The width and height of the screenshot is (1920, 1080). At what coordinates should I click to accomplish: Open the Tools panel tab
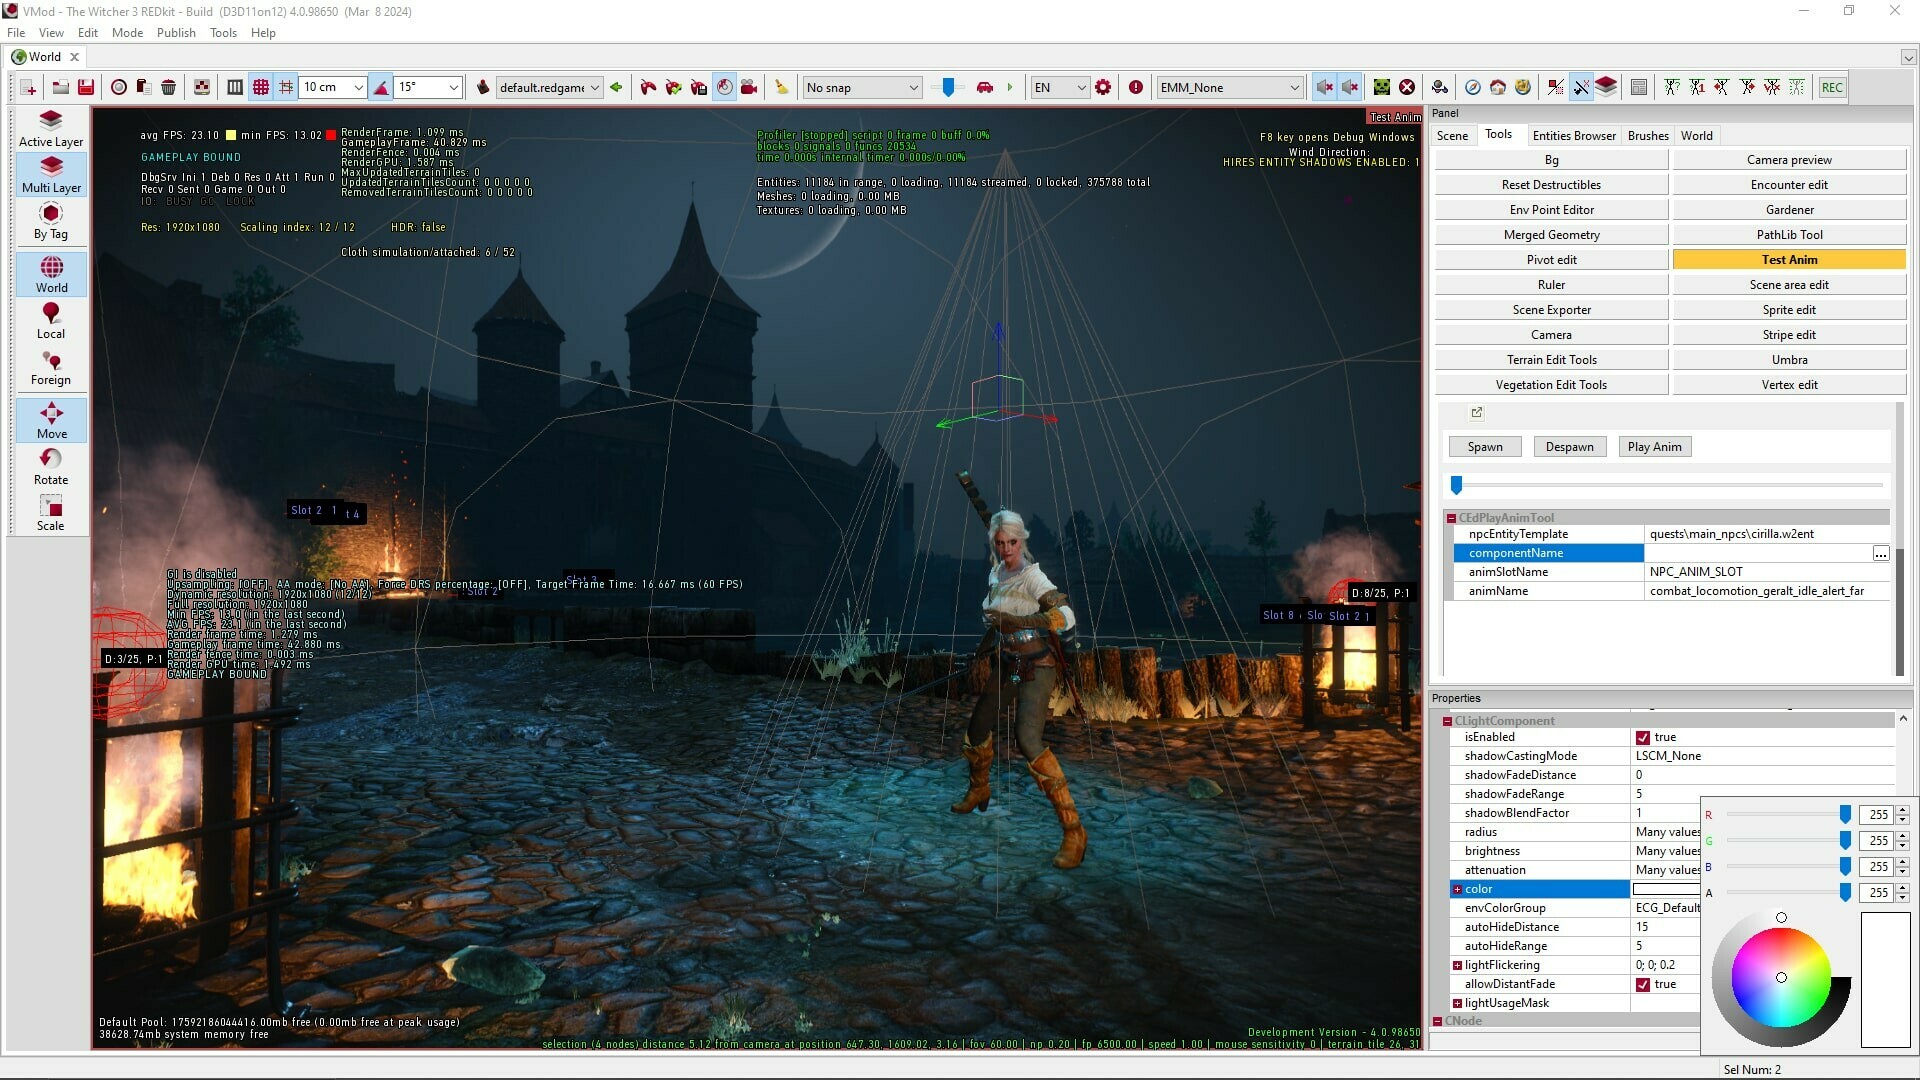1498,135
